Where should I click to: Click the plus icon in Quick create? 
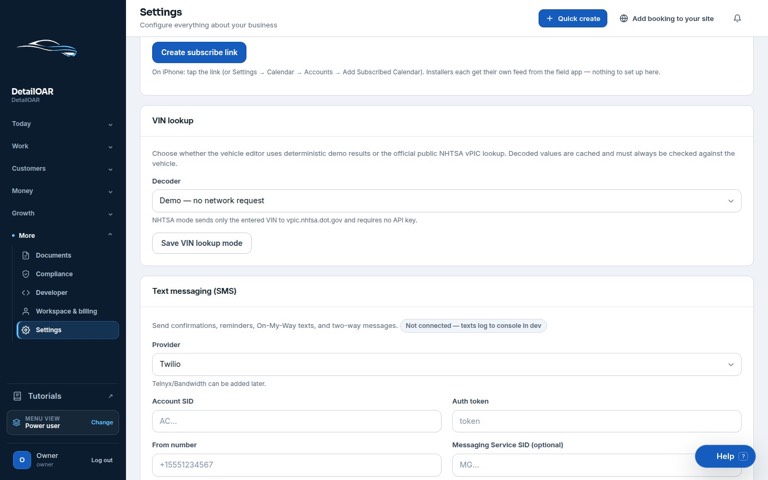(x=550, y=18)
